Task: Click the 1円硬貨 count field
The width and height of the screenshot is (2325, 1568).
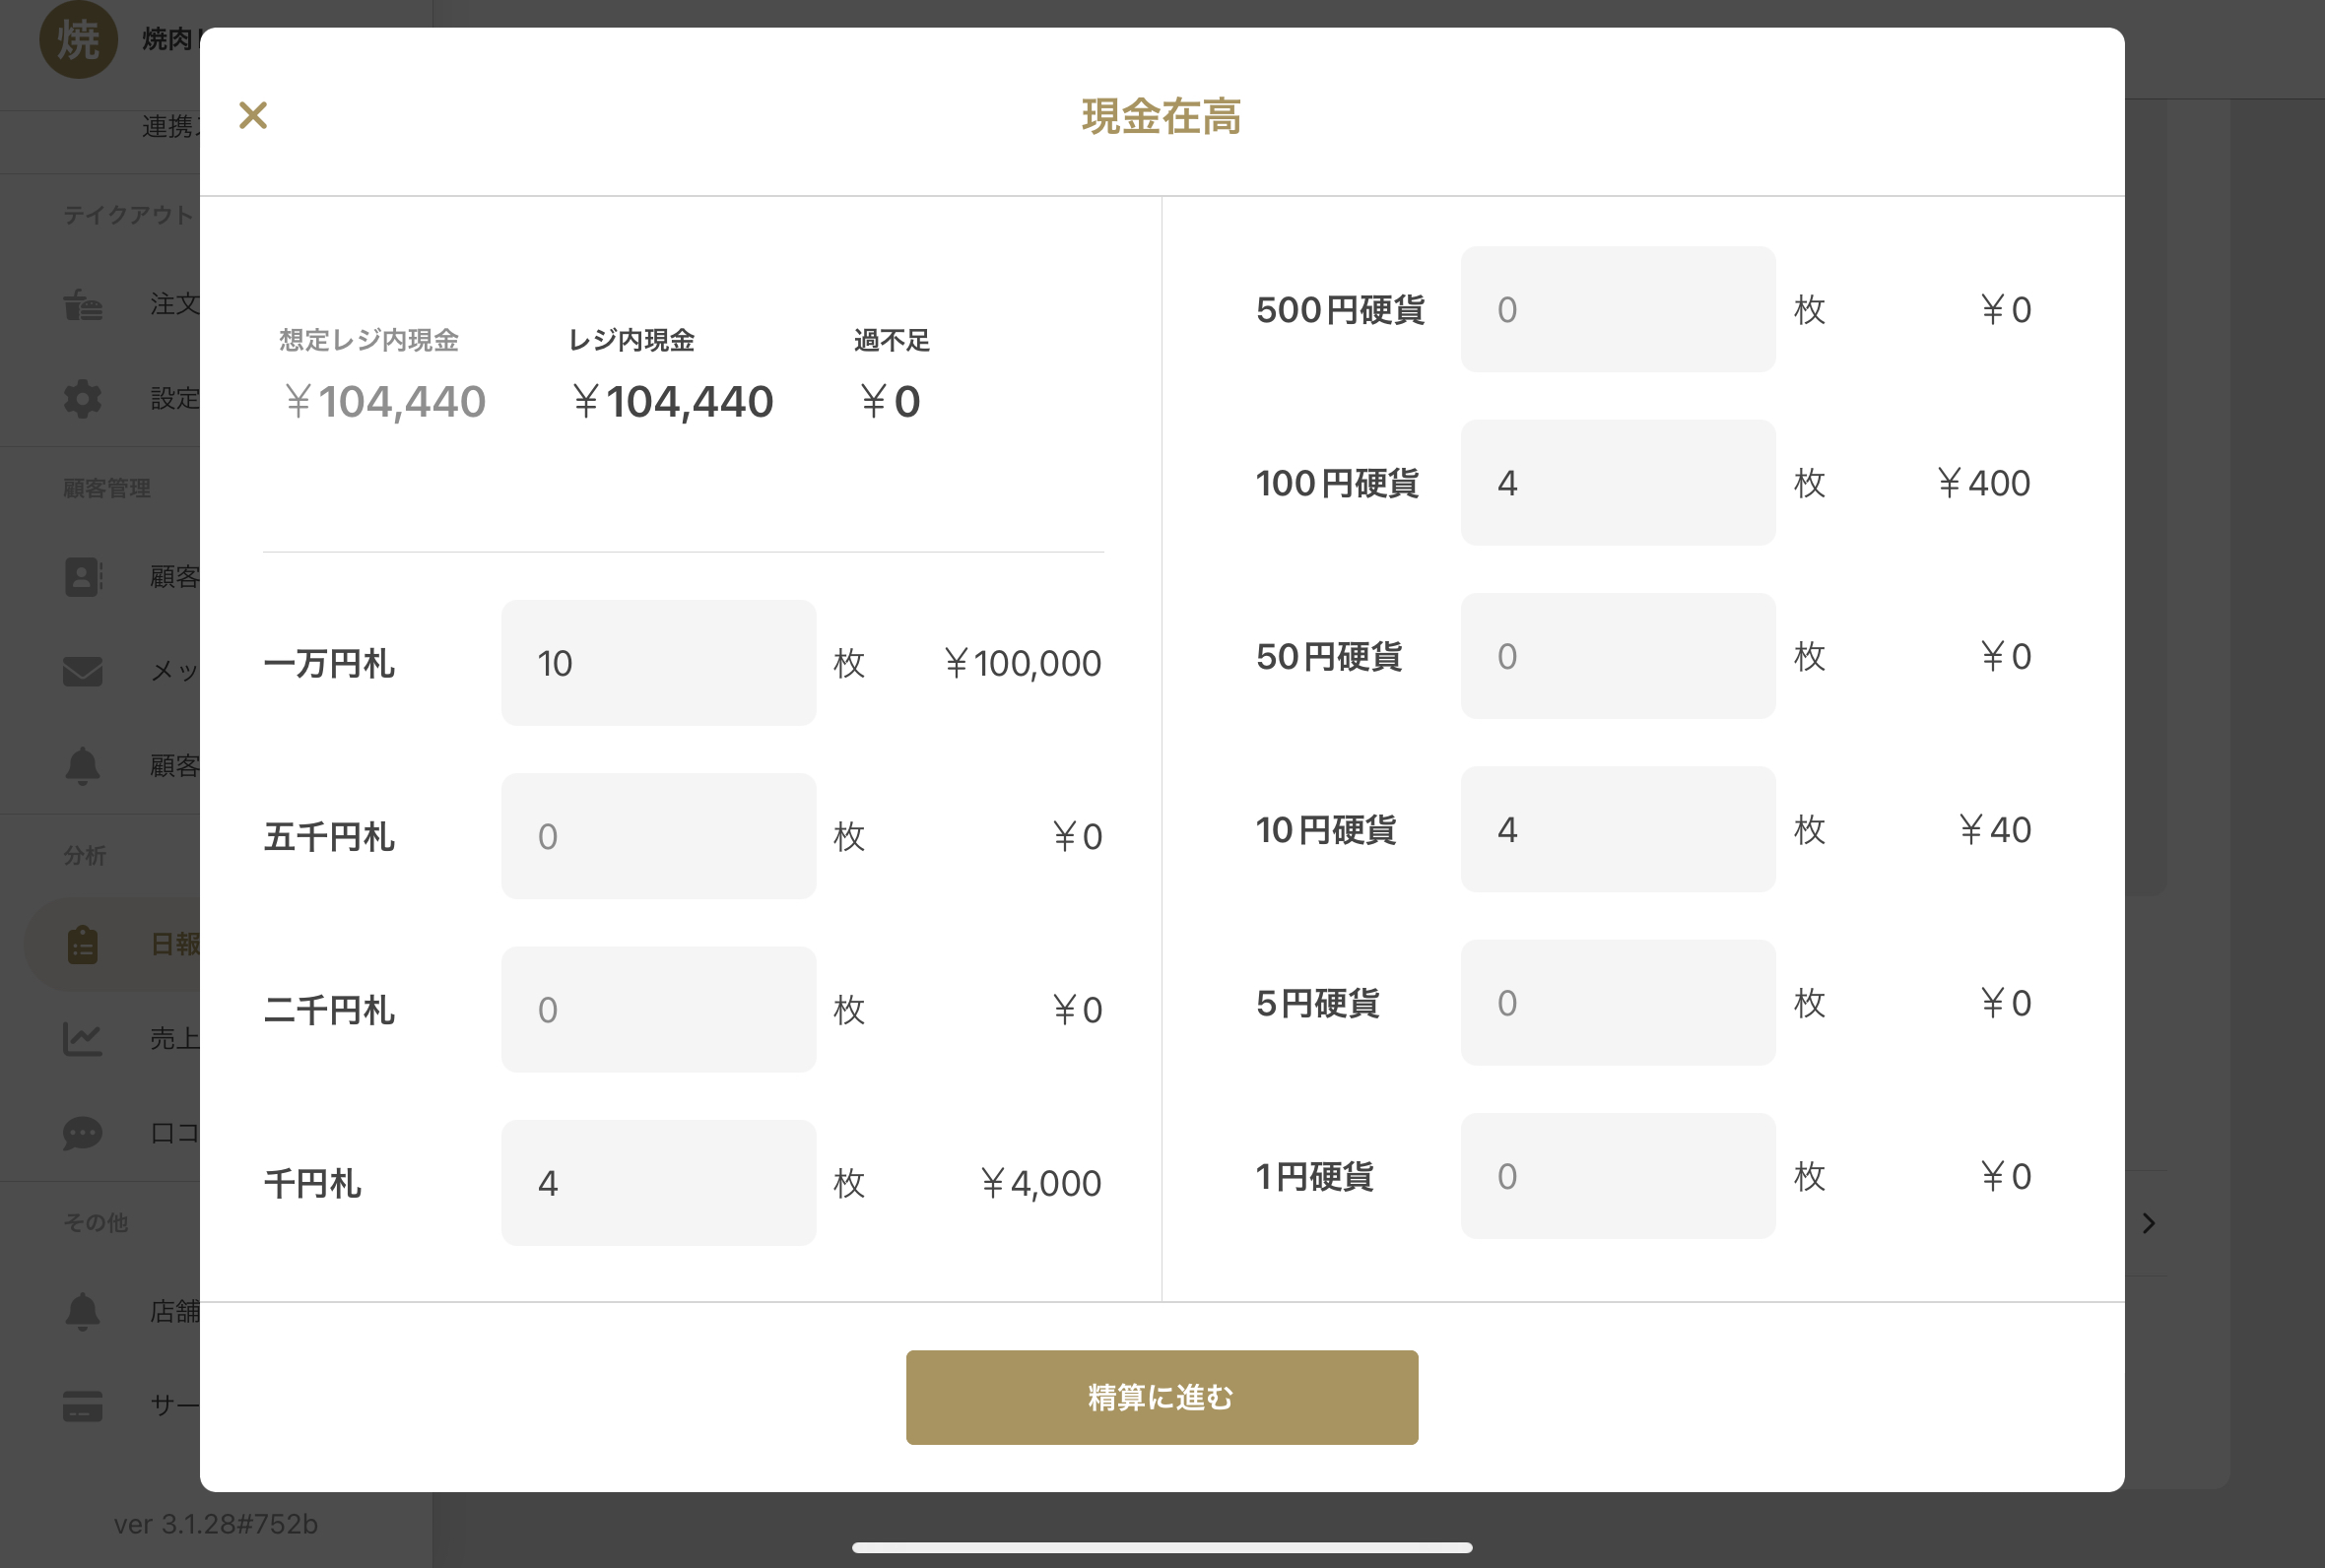Action: 1617,1176
